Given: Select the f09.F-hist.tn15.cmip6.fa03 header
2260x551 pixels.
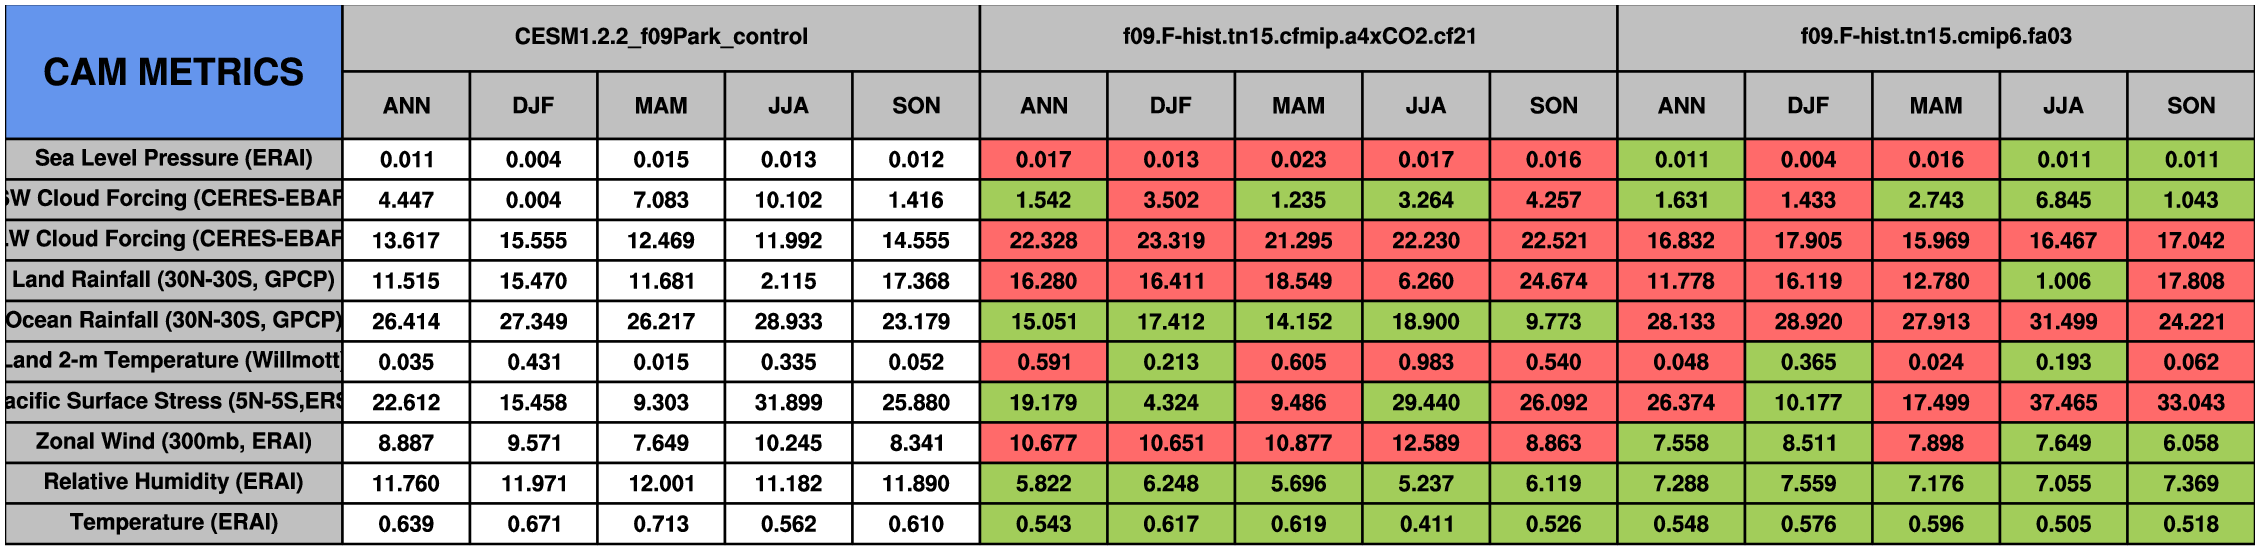Looking at the screenshot, I should pos(1936,37).
